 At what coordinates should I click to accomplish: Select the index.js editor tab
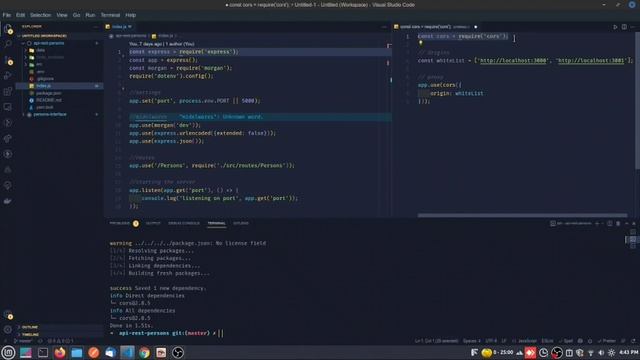[x=119, y=27]
